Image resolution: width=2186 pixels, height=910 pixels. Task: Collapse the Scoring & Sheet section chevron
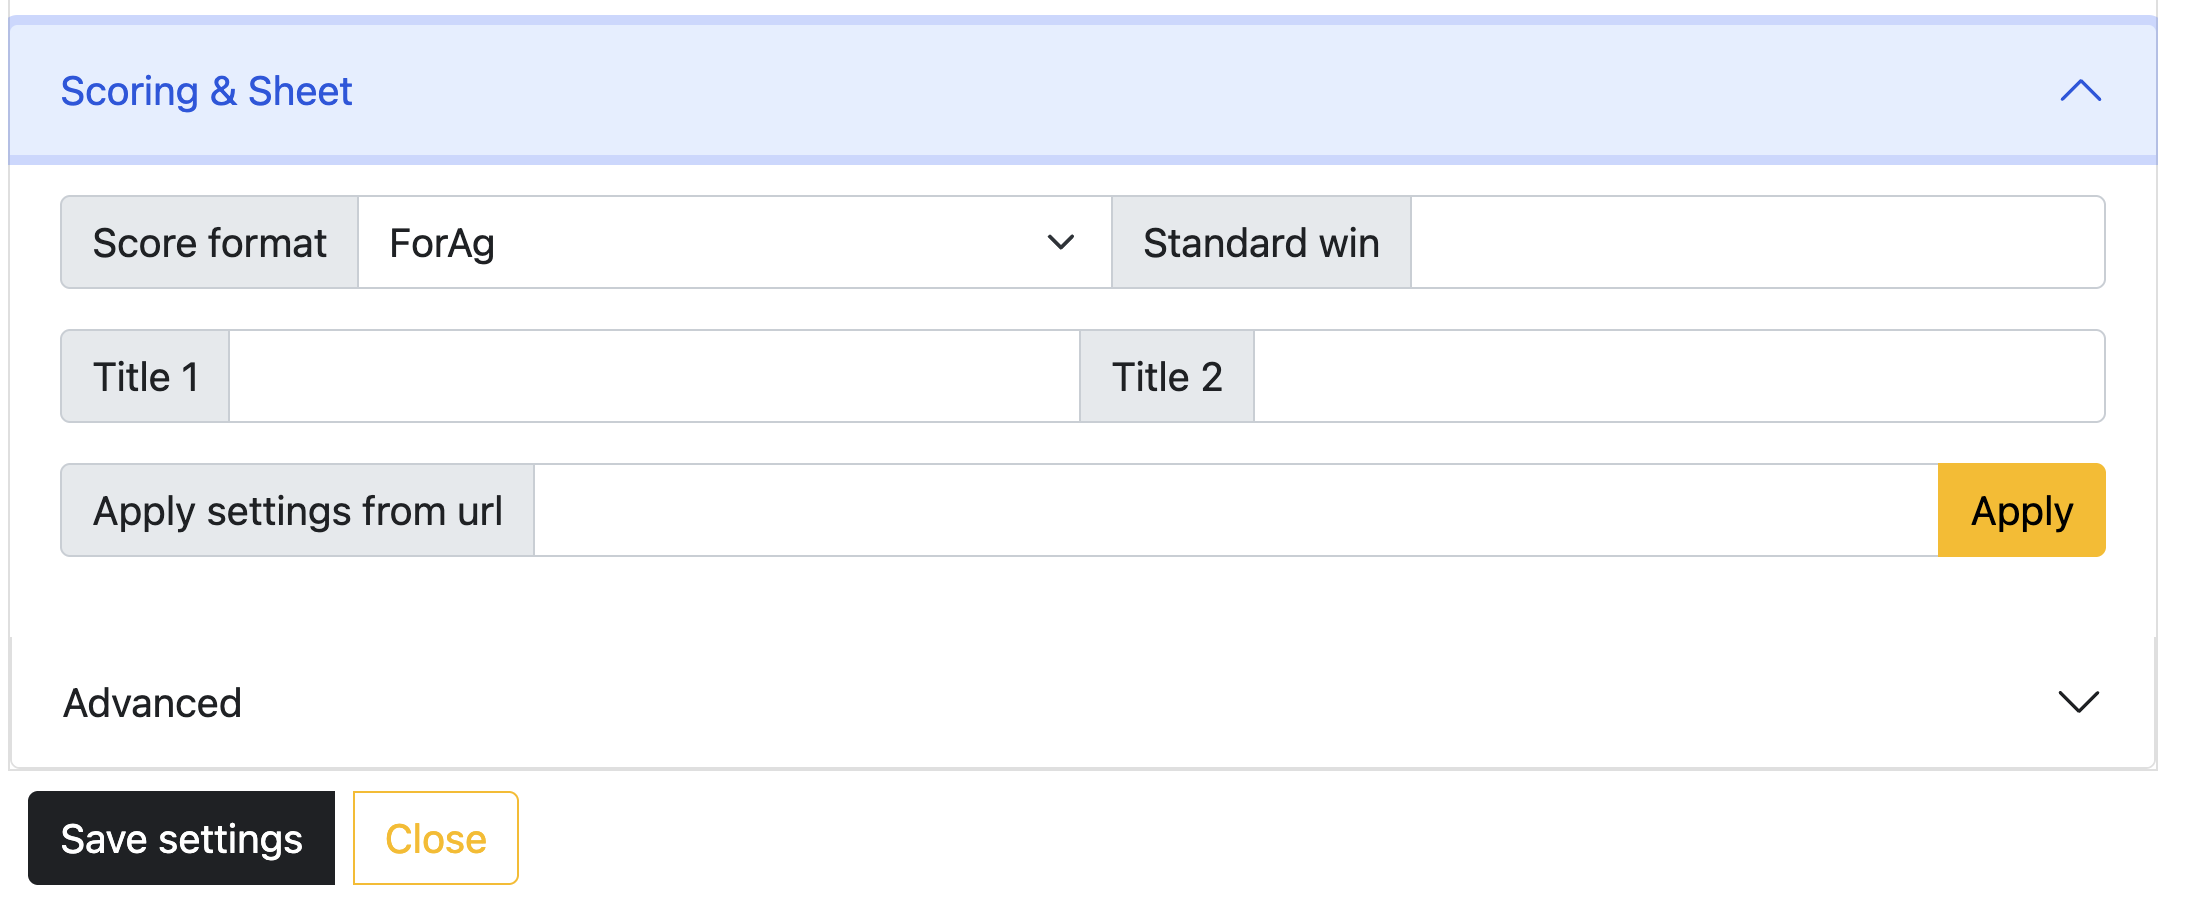tap(2080, 91)
